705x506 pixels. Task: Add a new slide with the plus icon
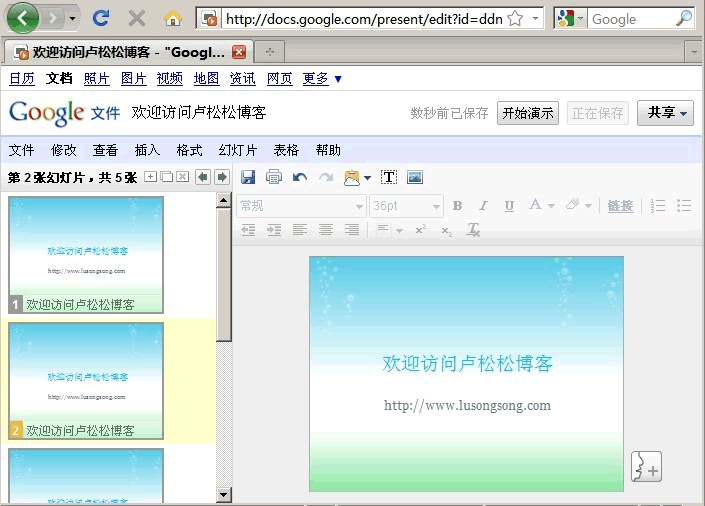tap(151, 177)
